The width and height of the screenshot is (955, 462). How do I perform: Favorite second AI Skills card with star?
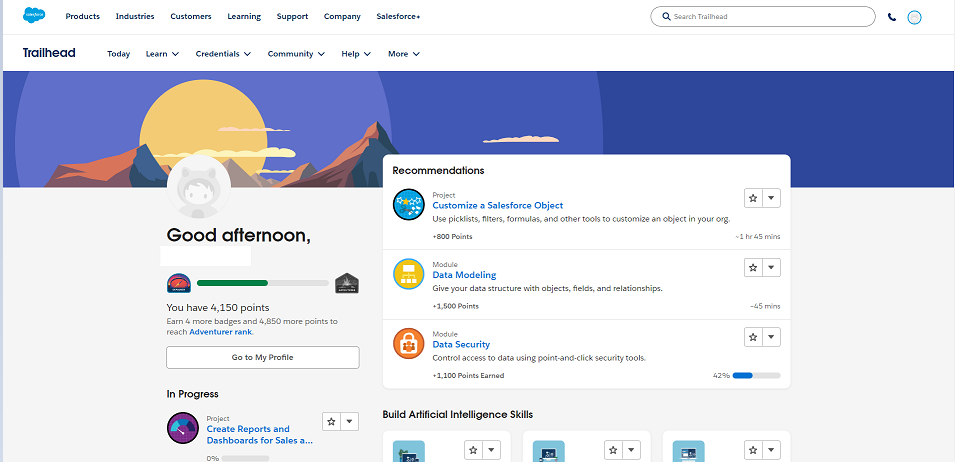[x=613, y=450]
